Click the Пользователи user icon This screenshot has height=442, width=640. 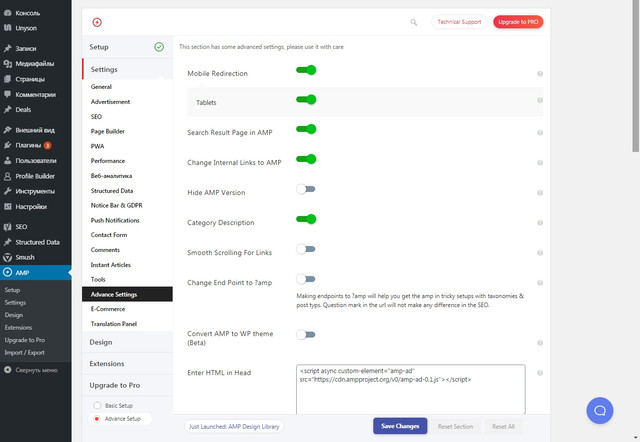(x=7, y=160)
